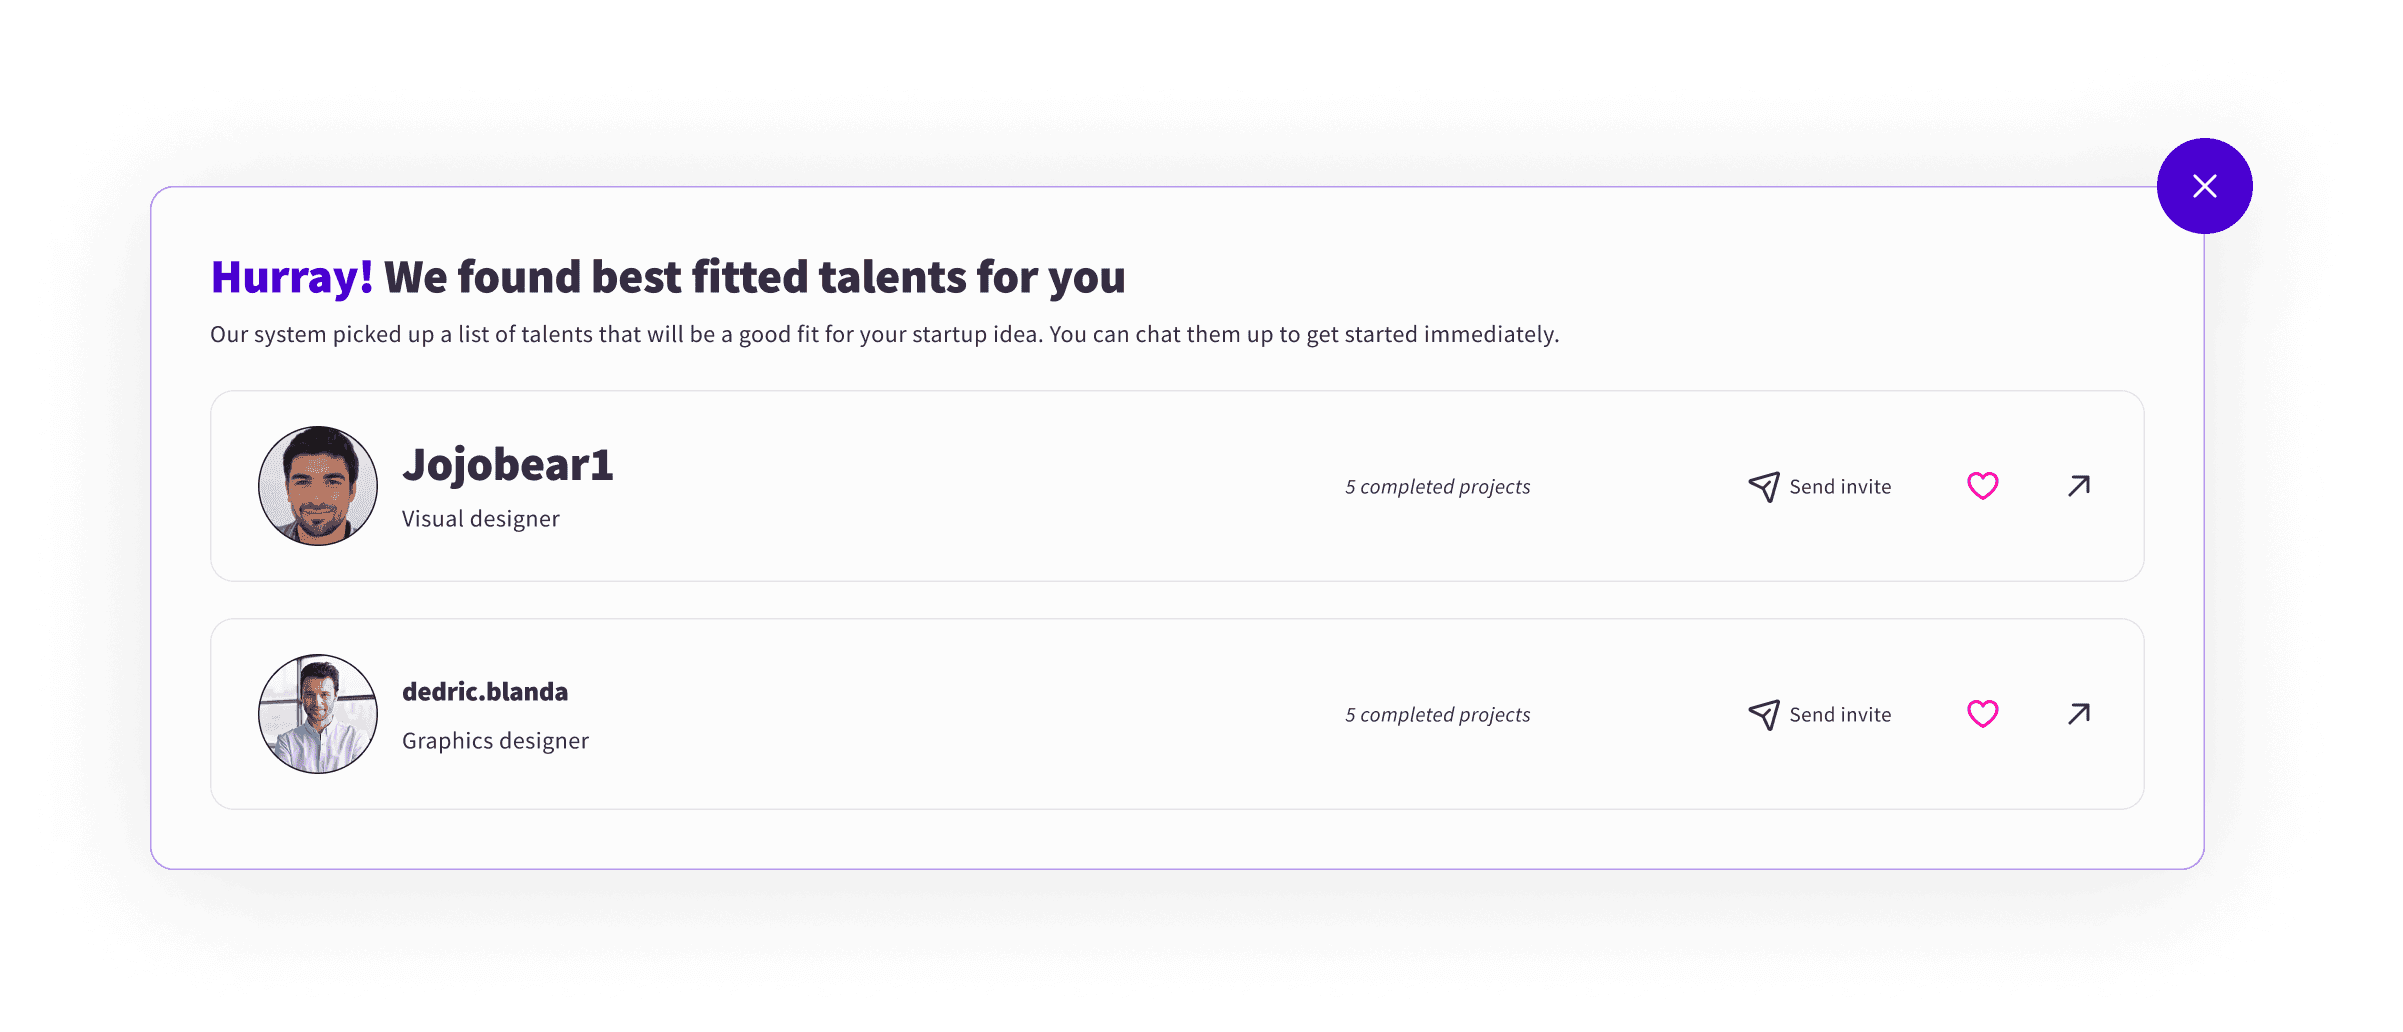Click the Send invite text for Jojobear1
Viewport: 2403px width, 1032px height.
[1840, 487]
